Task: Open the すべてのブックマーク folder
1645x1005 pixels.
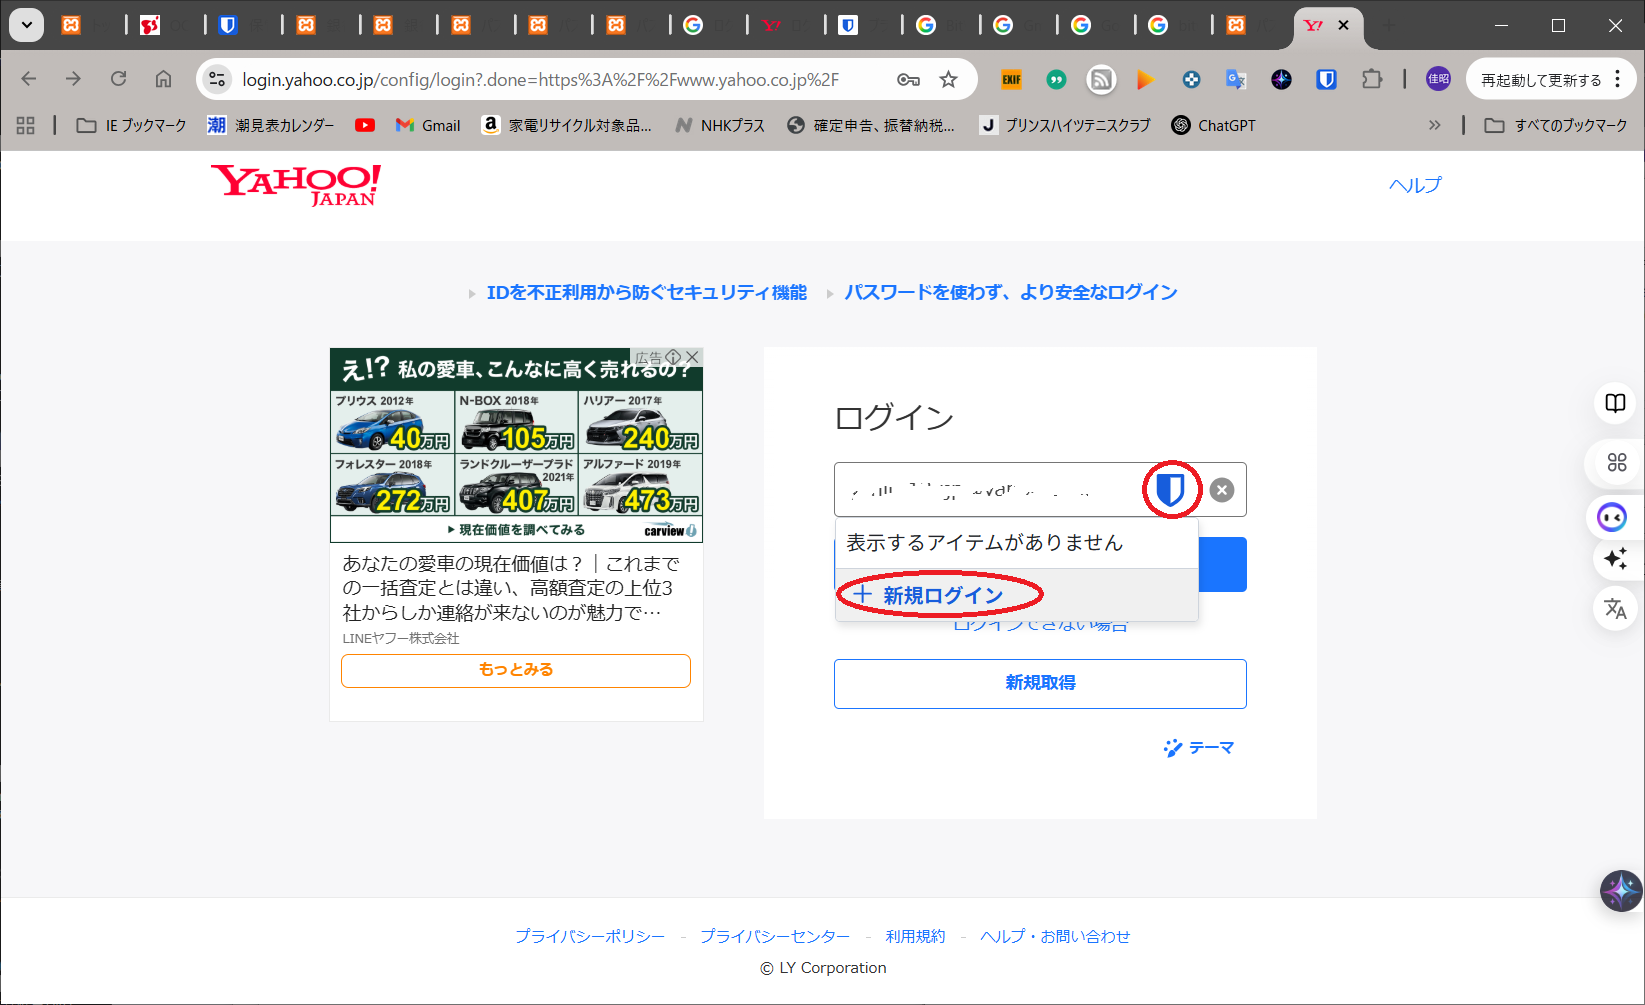Action: click(1556, 125)
